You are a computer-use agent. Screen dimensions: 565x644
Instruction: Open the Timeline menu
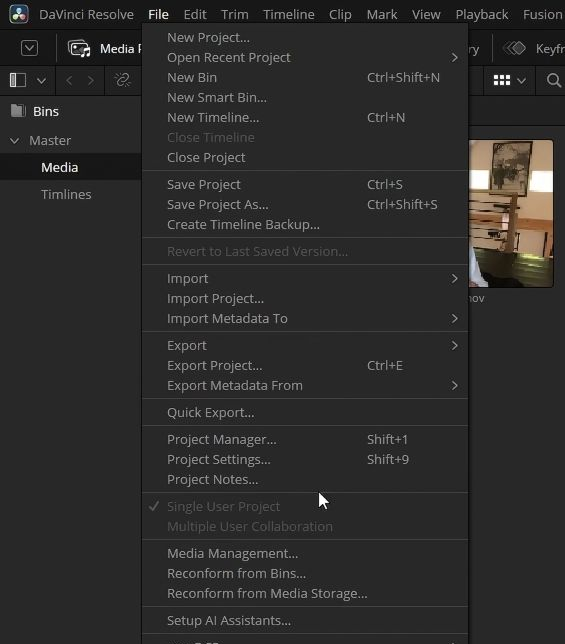tap(289, 14)
